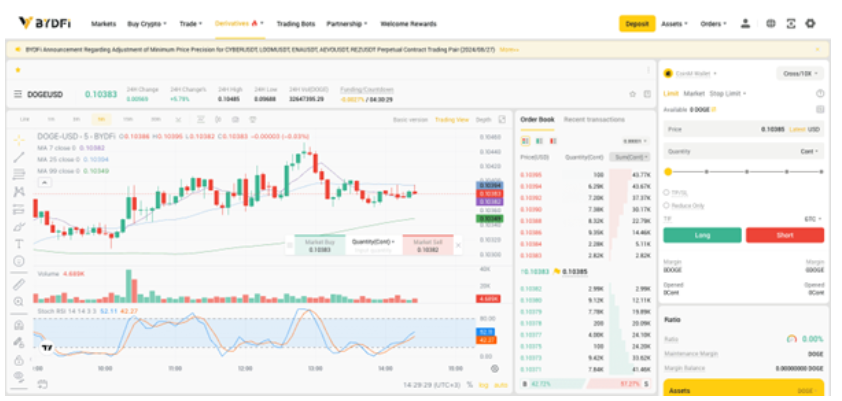Collapse the MA indicator legend
842x401 pixels.
[x=45, y=183]
